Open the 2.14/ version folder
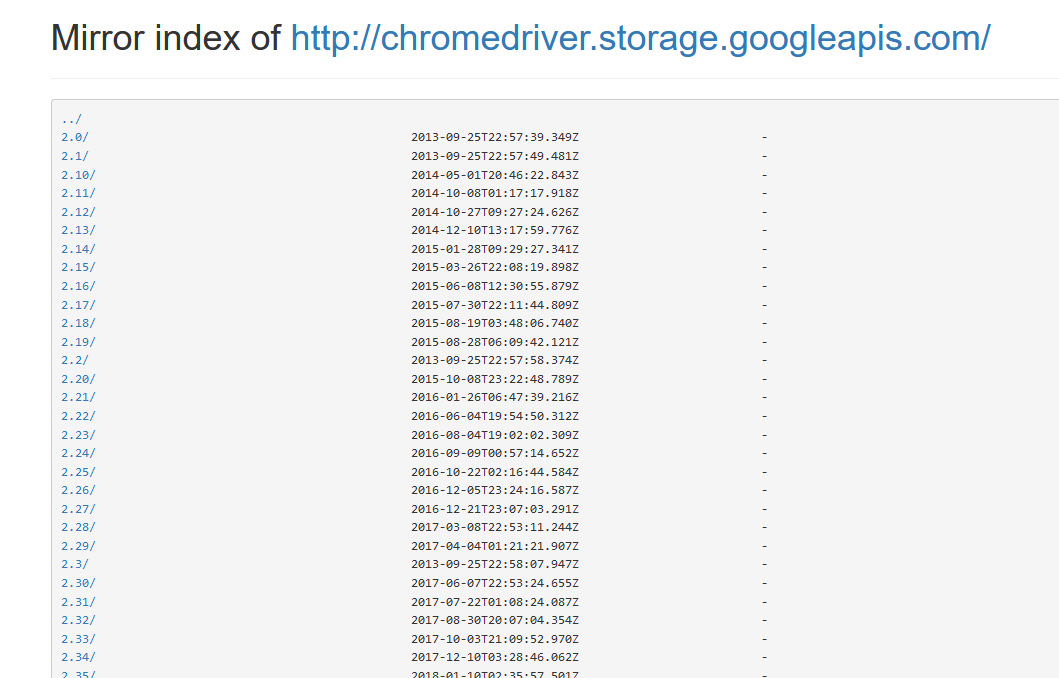1059x678 pixels. pos(71,248)
